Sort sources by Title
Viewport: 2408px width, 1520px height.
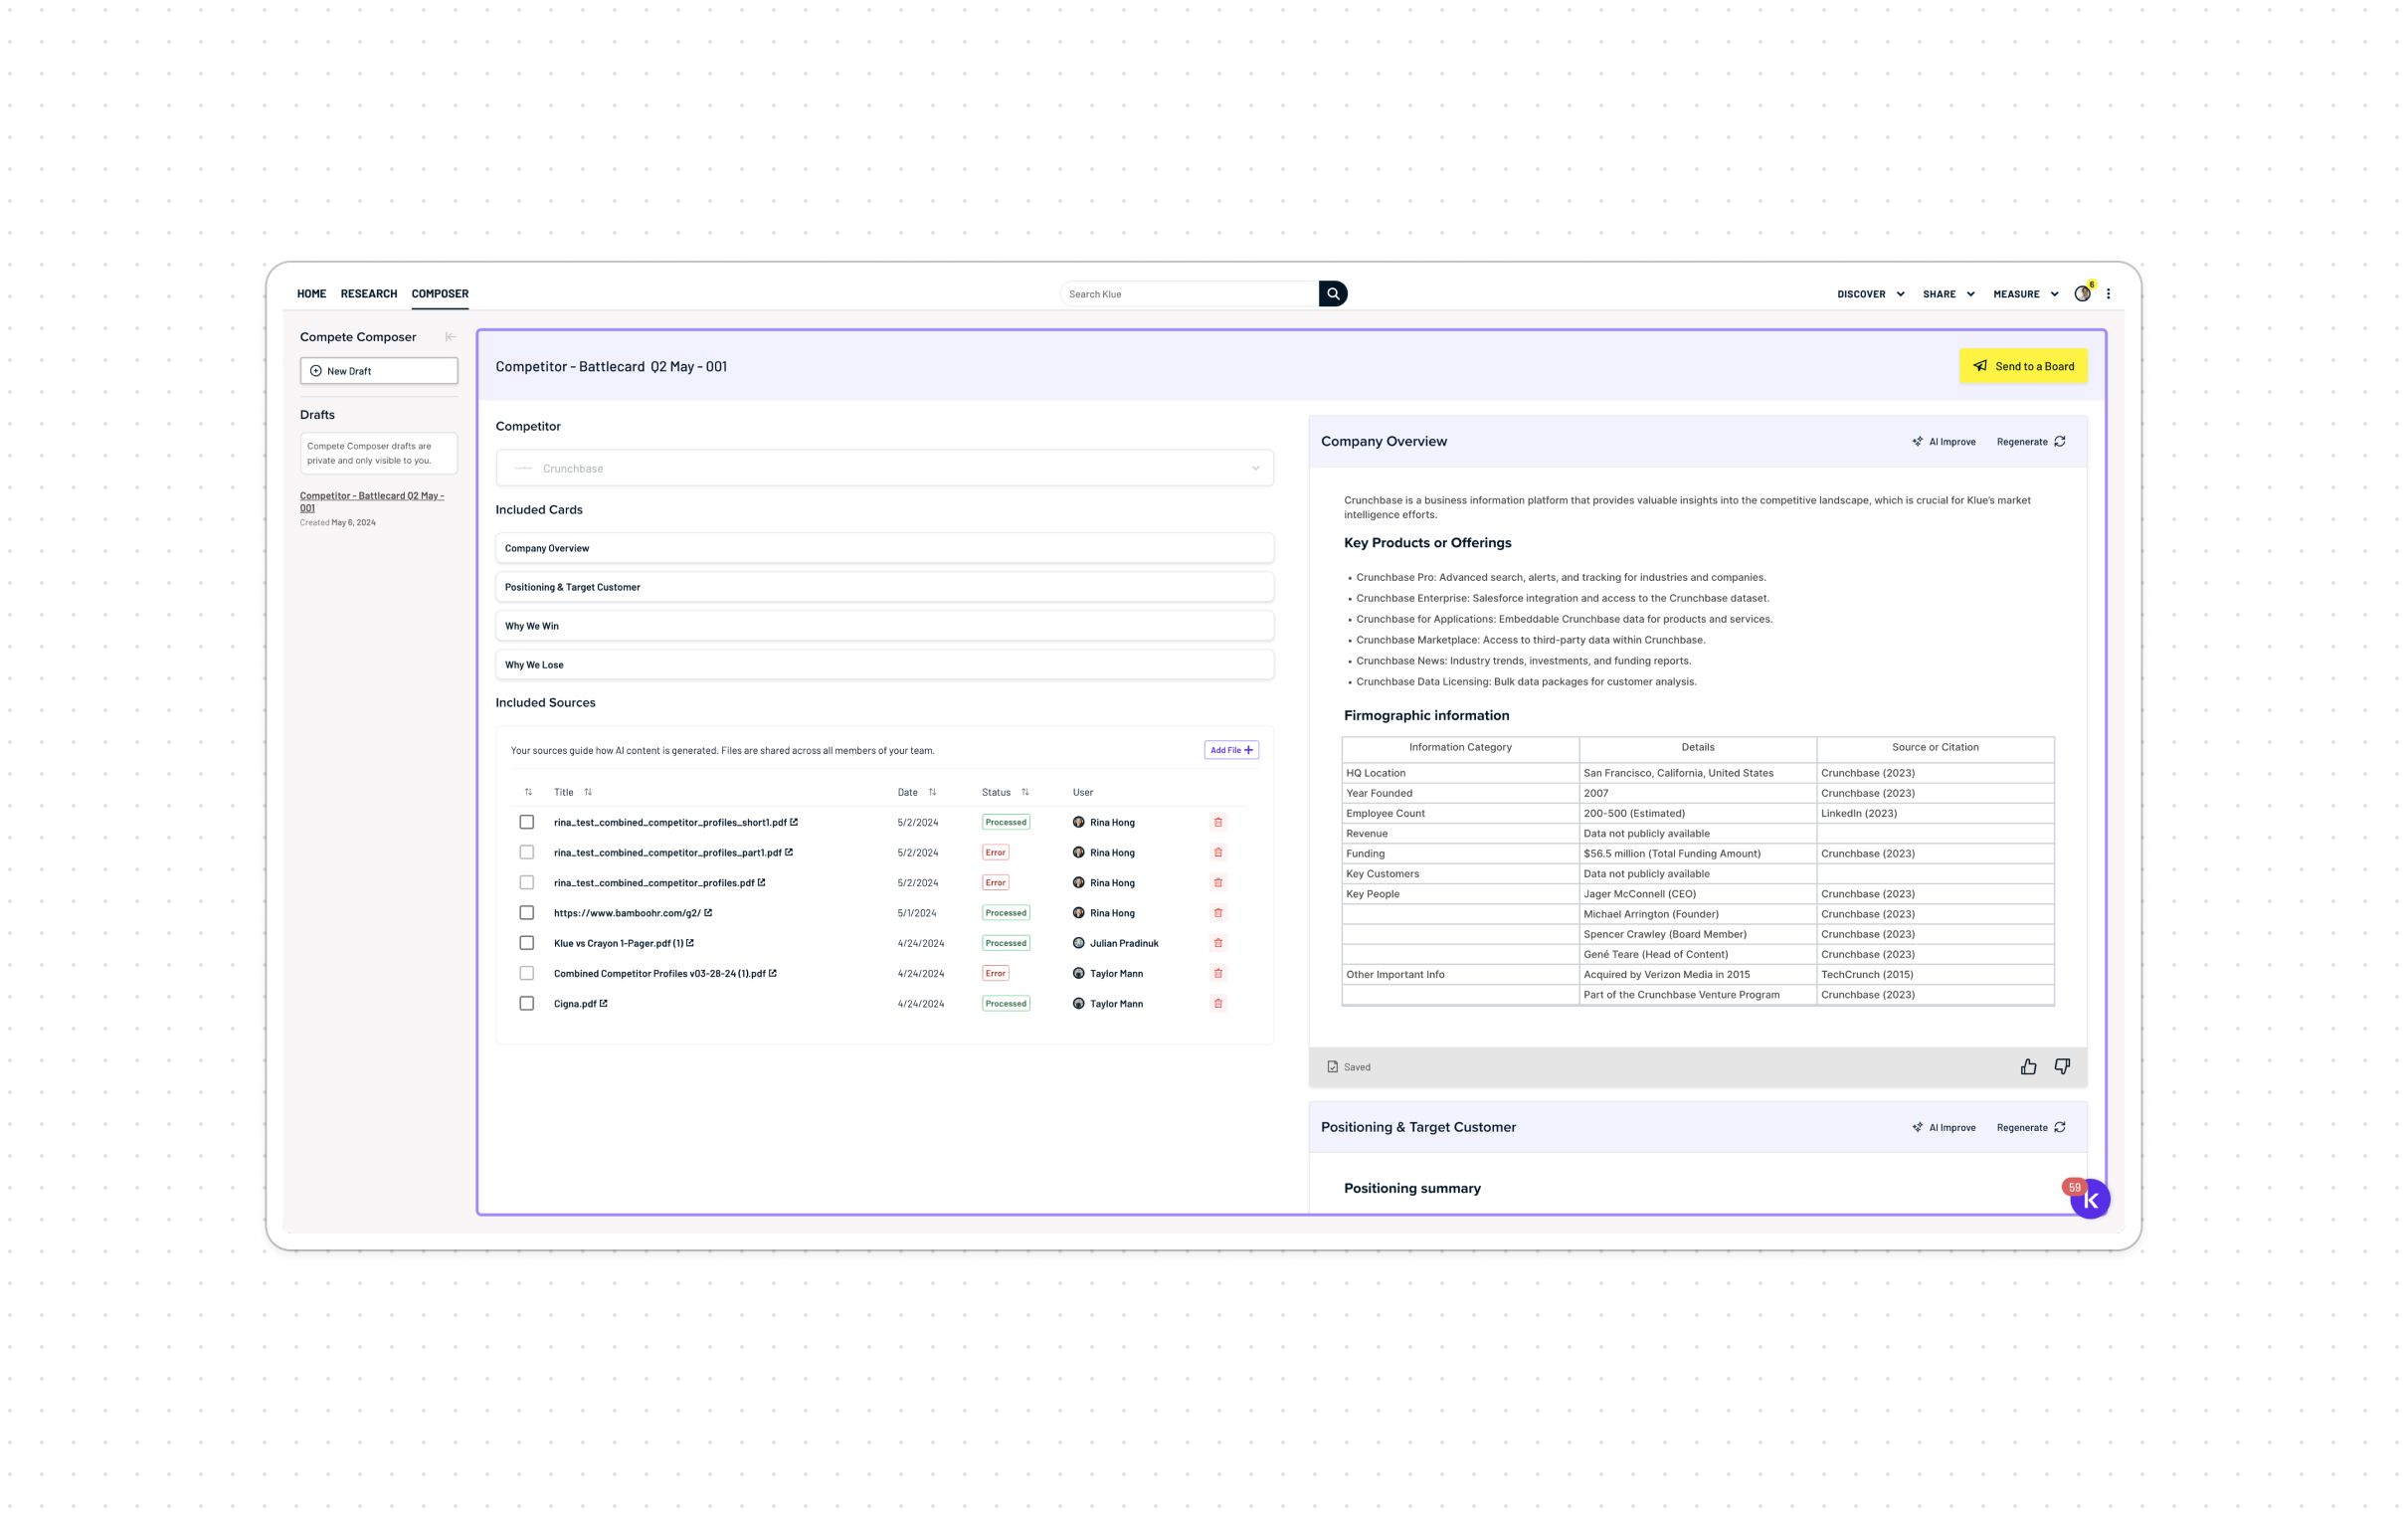588,792
